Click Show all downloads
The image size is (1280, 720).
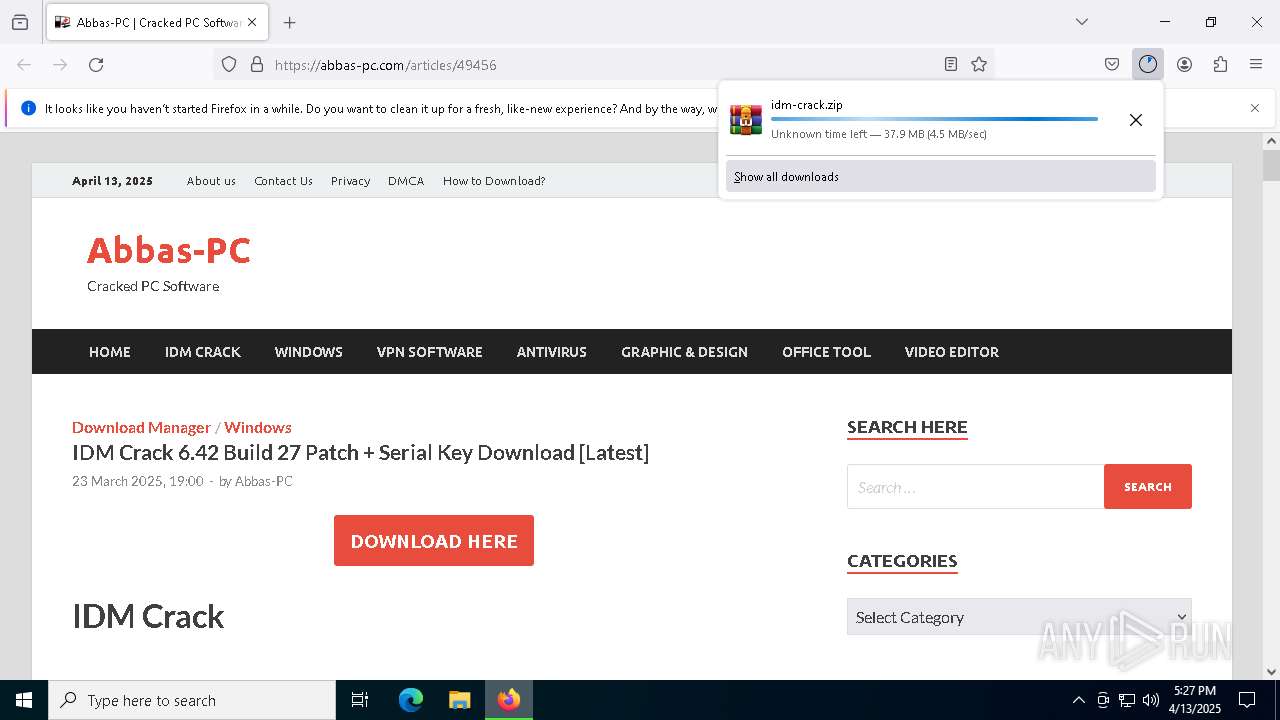941,177
